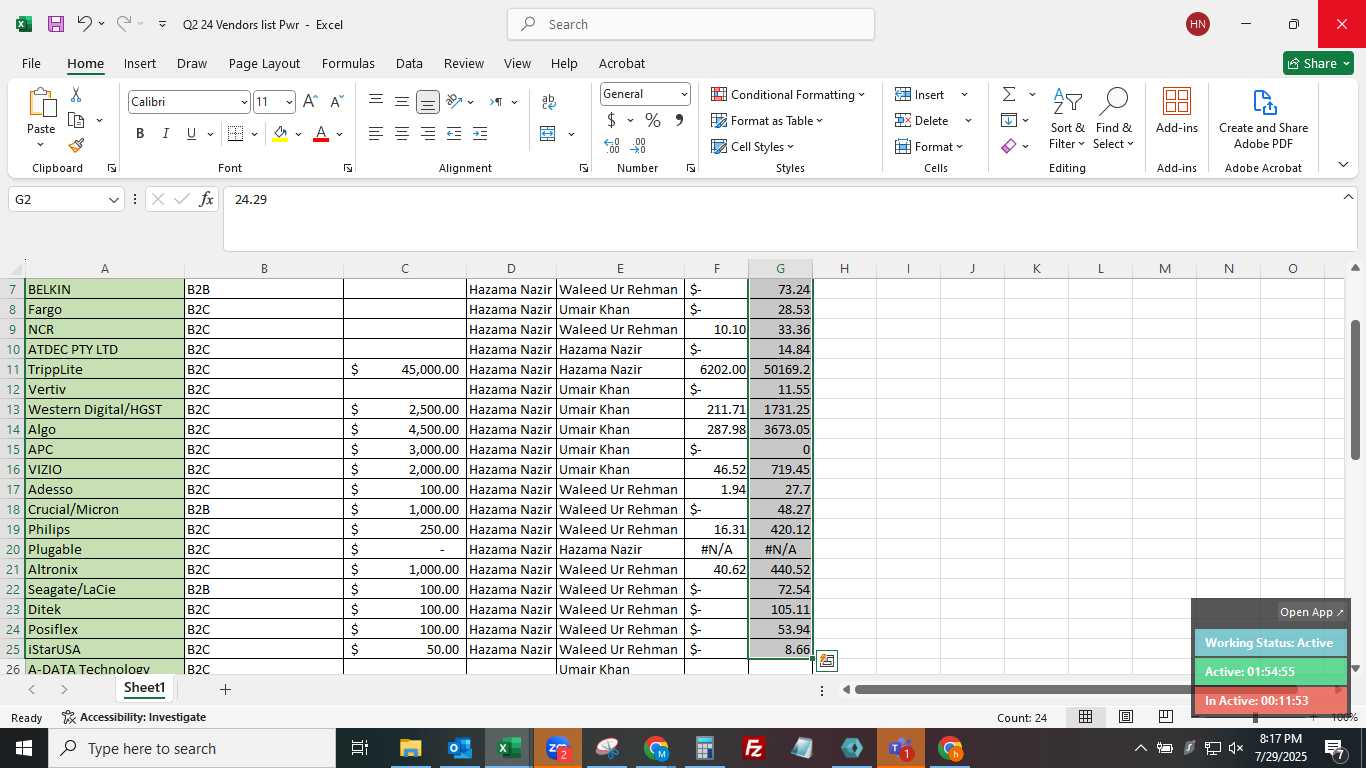
Task: Switch to the Formulas tab
Action: click(x=348, y=63)
